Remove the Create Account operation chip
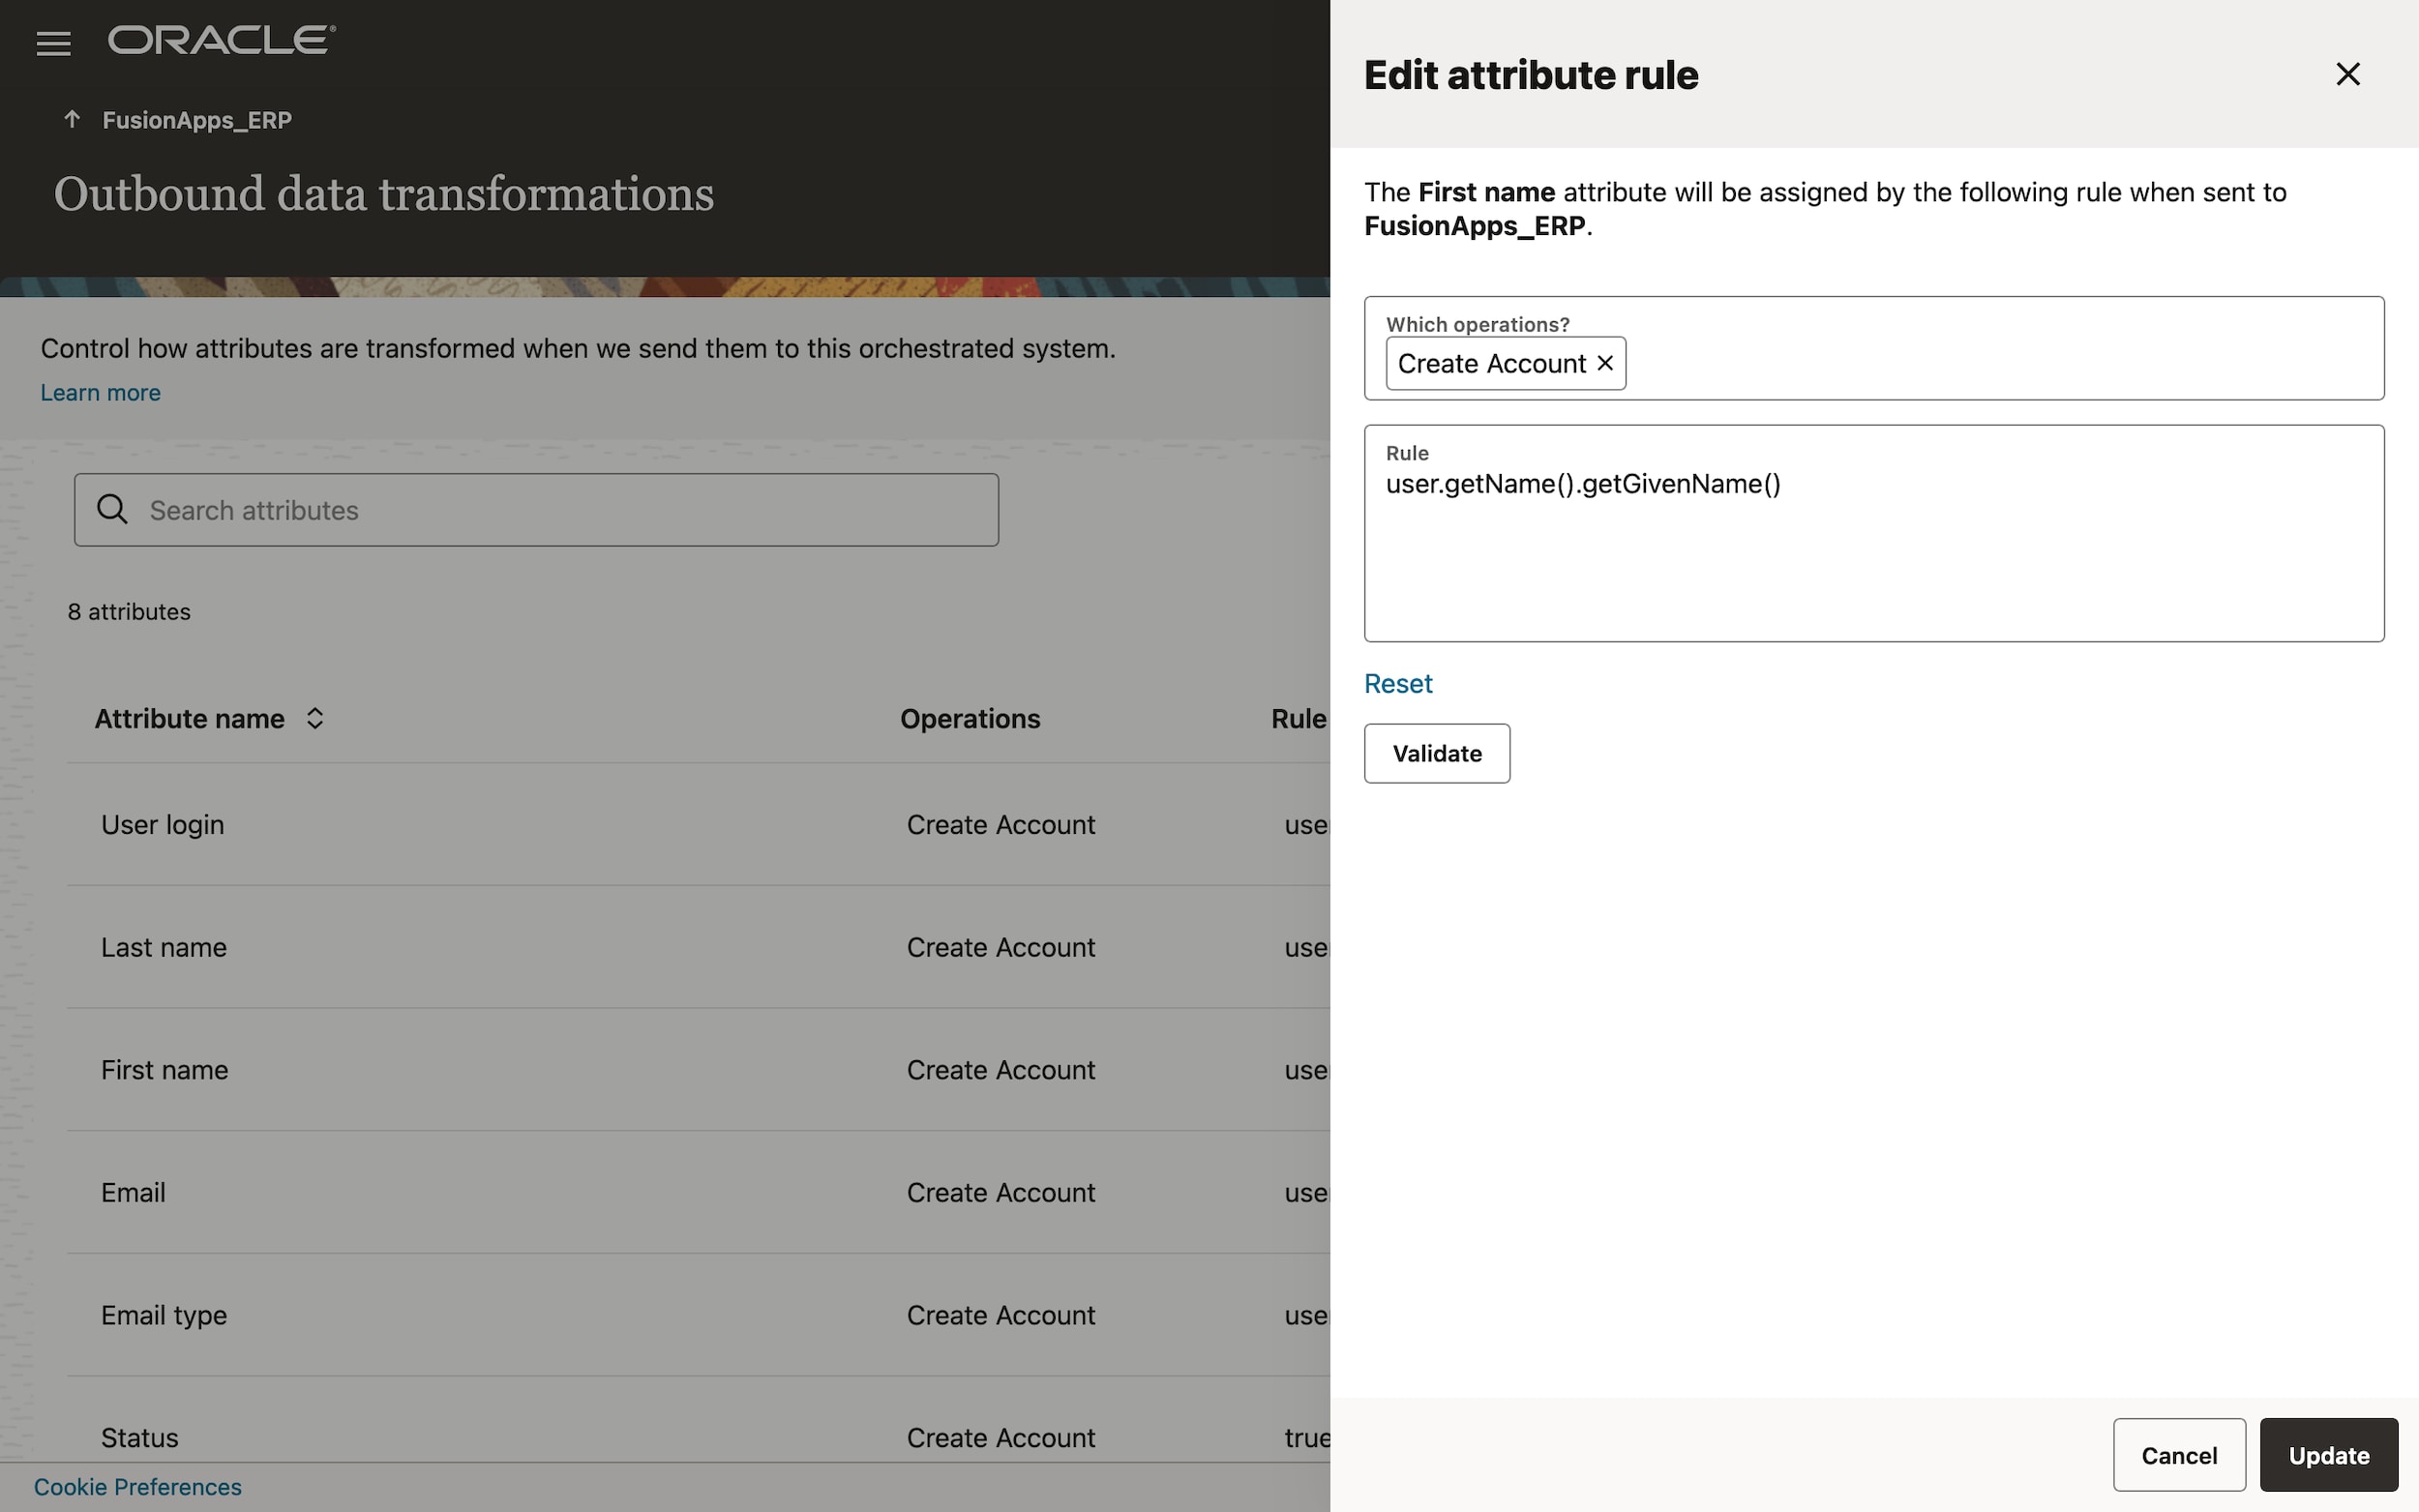This screenshot has height=1512, width=2419. [1605, 363]
